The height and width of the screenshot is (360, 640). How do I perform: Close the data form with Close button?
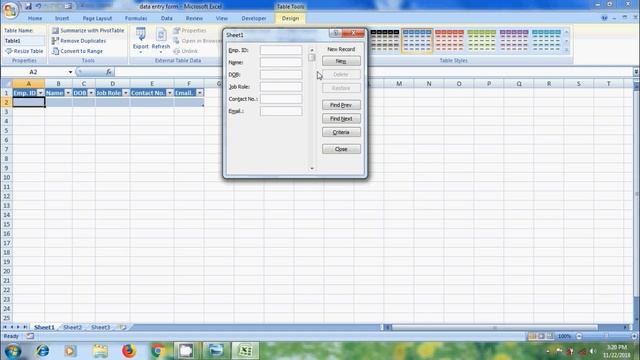coord(341,149)
